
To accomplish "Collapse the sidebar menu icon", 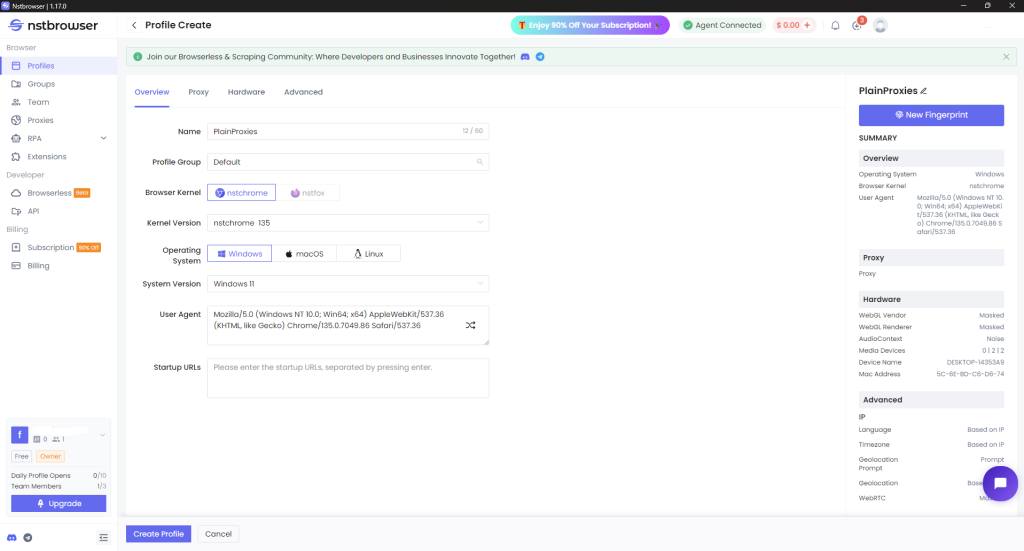I will click(x=104, y=538).
